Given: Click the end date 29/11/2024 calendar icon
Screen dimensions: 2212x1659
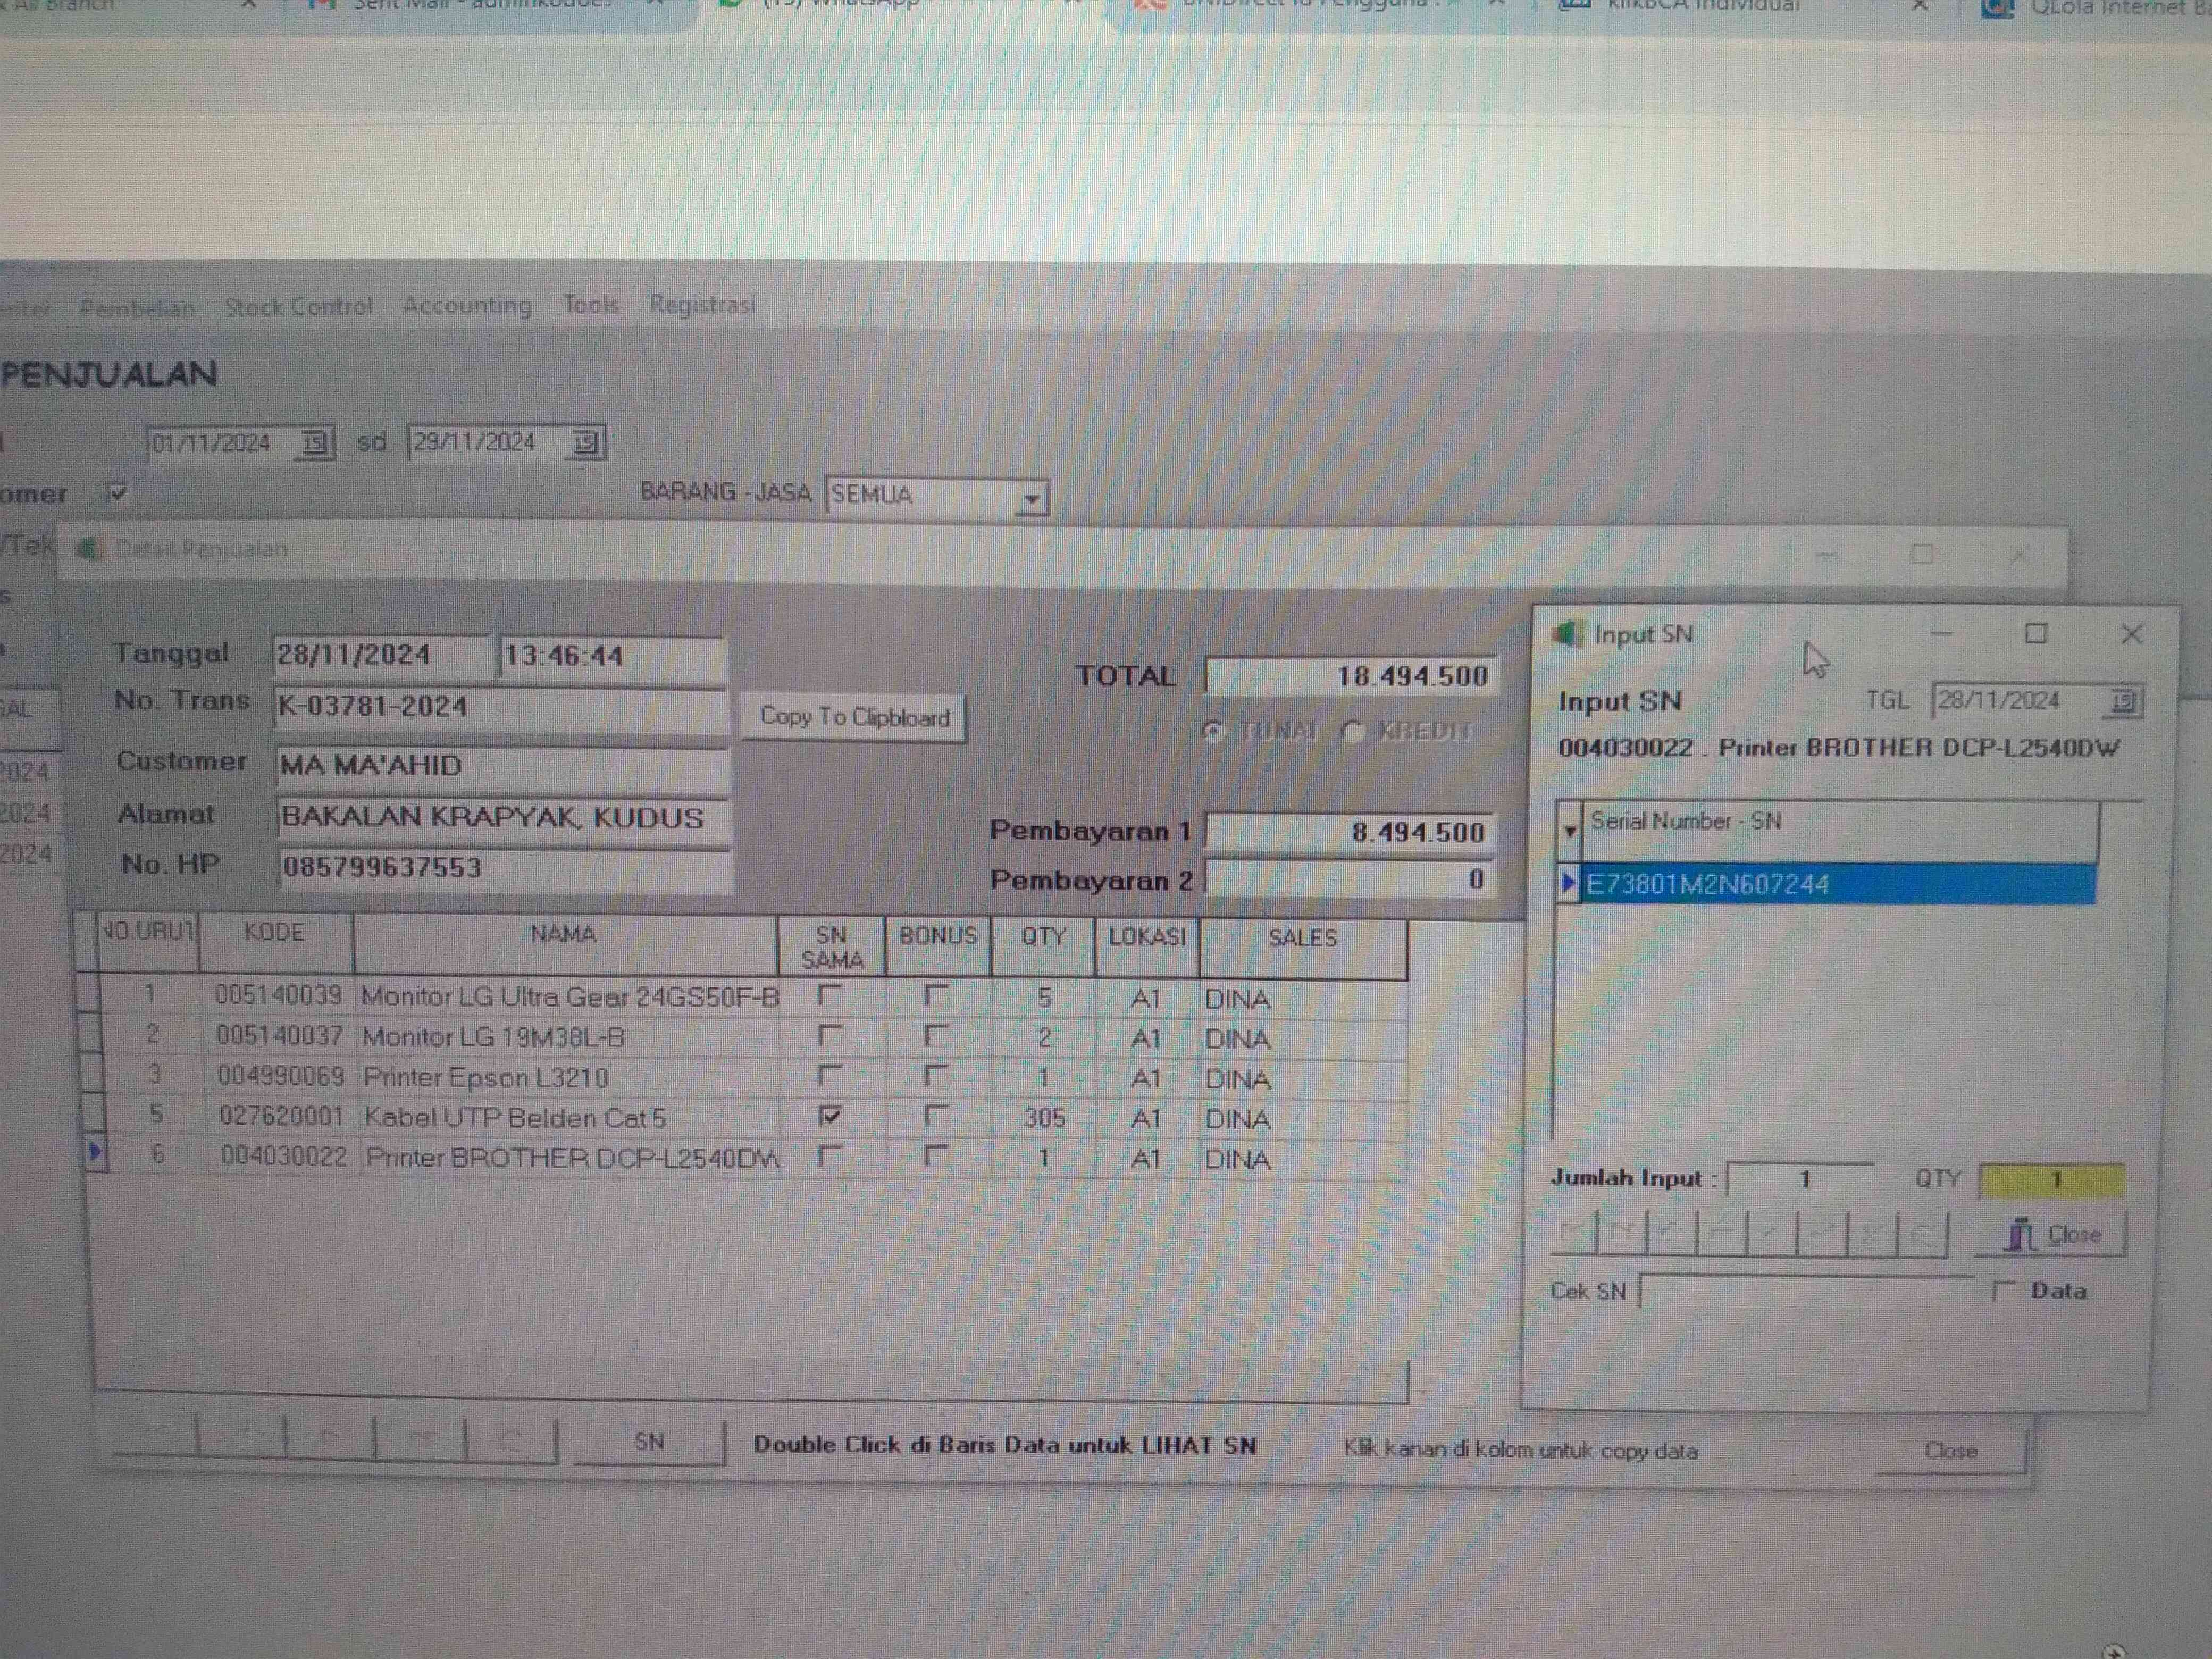Looking at the screenshot, I should pyautogui.click(x=585, y=443).
